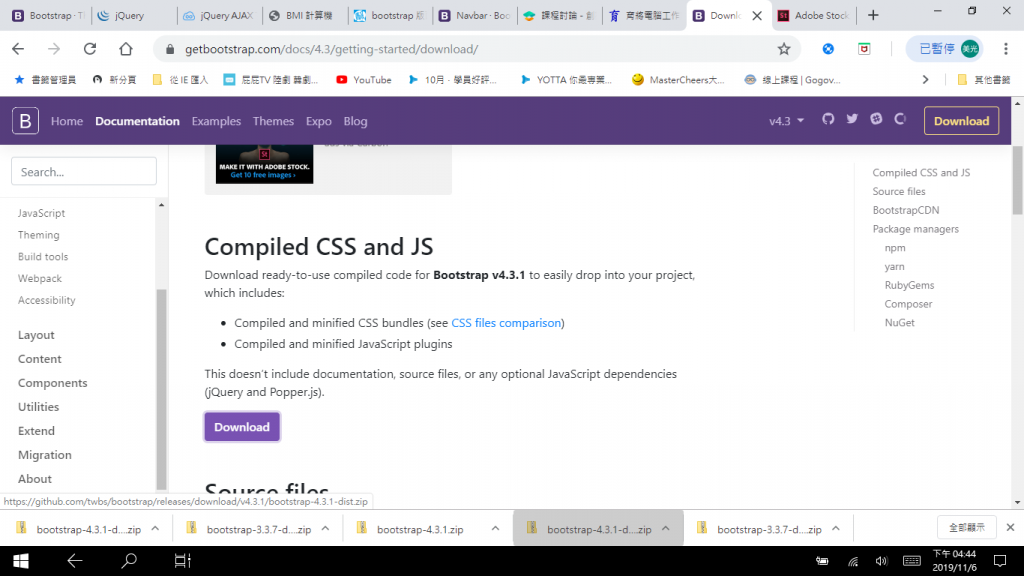The image size is (1024, 576).
Task: Open Webpack page in sidebar
Action: click(x=40, y=278)
